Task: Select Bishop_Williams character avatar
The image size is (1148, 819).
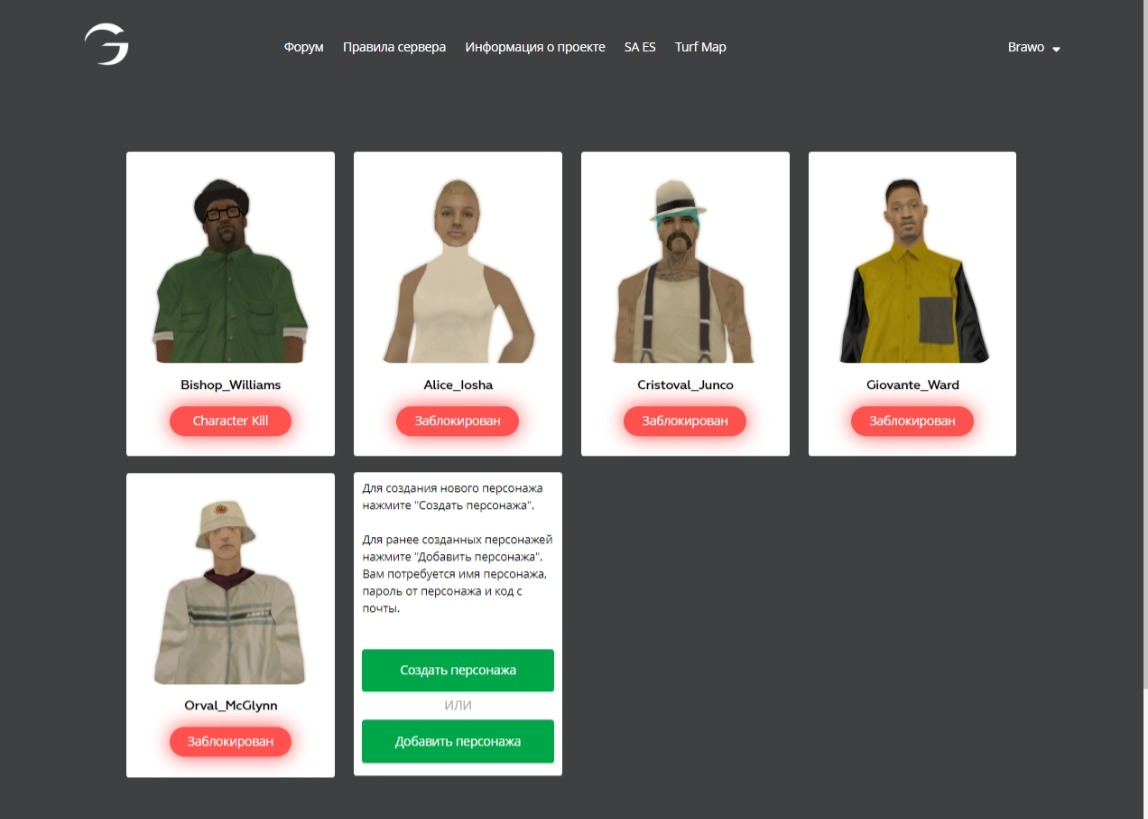Action: (x=230, y=270)
